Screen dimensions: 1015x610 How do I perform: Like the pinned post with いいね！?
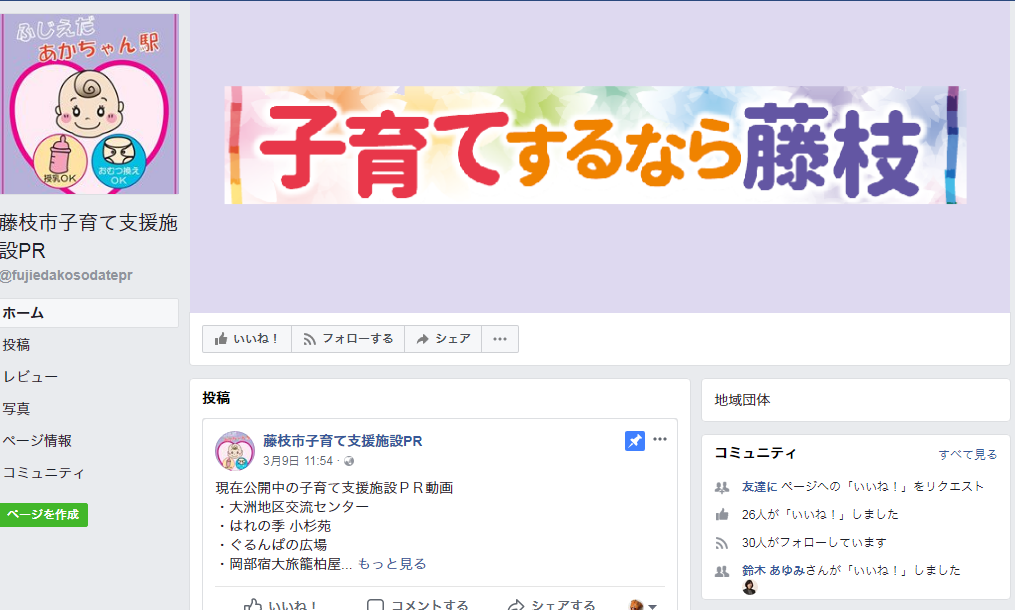[280, 605]
